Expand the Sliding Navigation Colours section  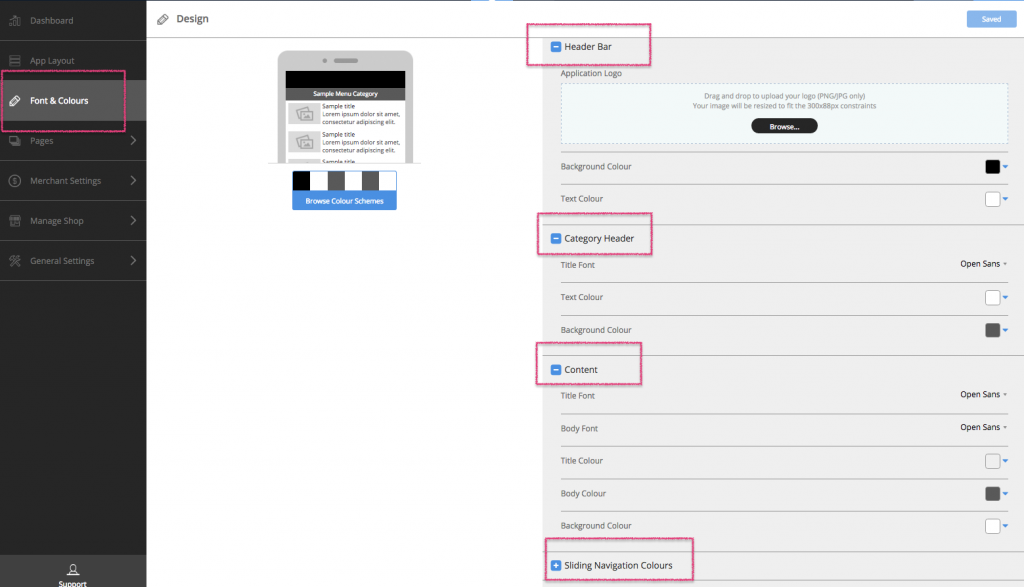point(556,565)
